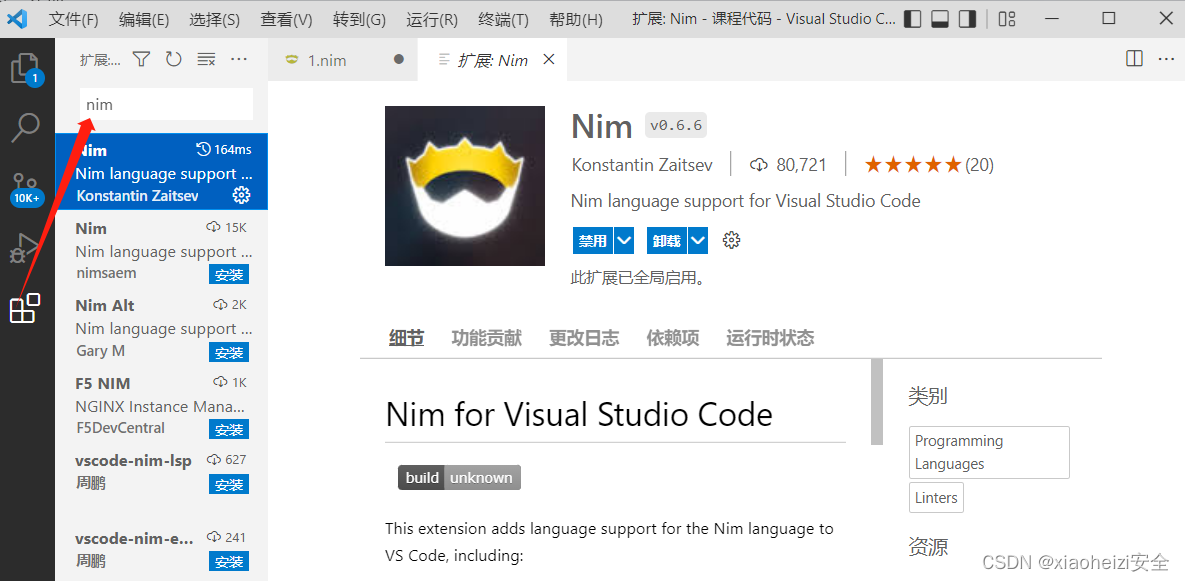Toggle the secondary side bar layout icon
This screenshot has width=1185, height=581.
click(967, 19)
